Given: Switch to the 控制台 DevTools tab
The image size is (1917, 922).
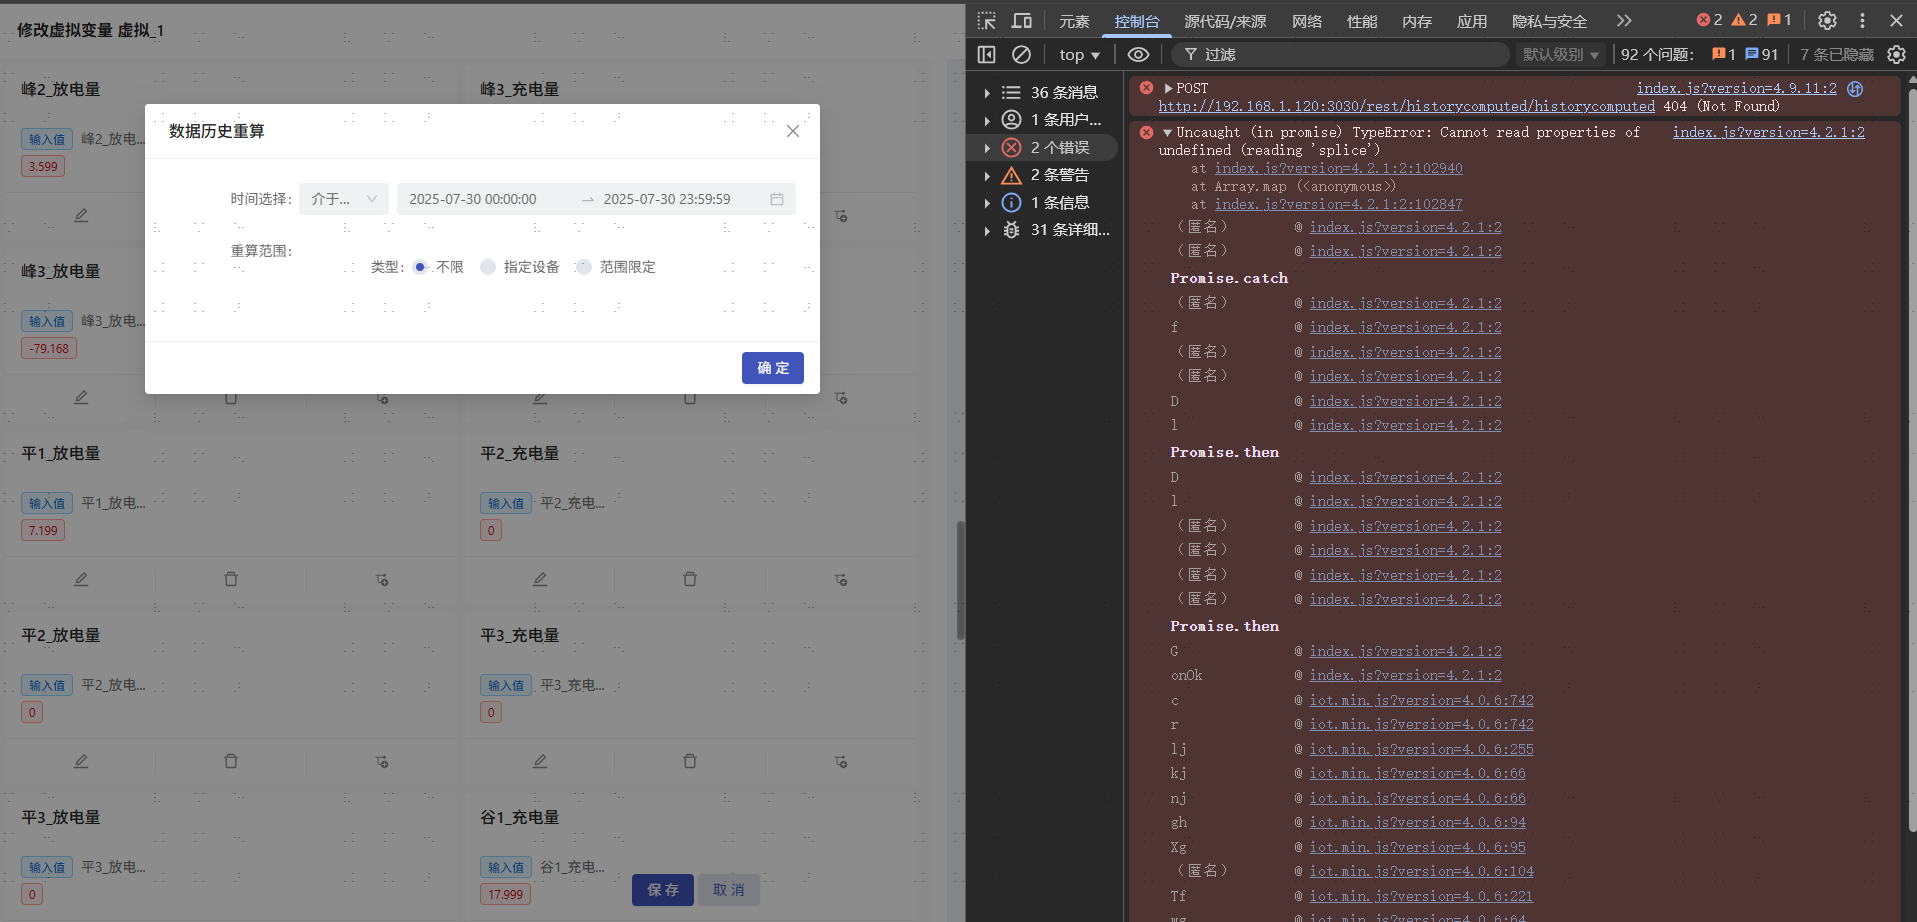Looking at the screenshot, I should pos(1137,21).
